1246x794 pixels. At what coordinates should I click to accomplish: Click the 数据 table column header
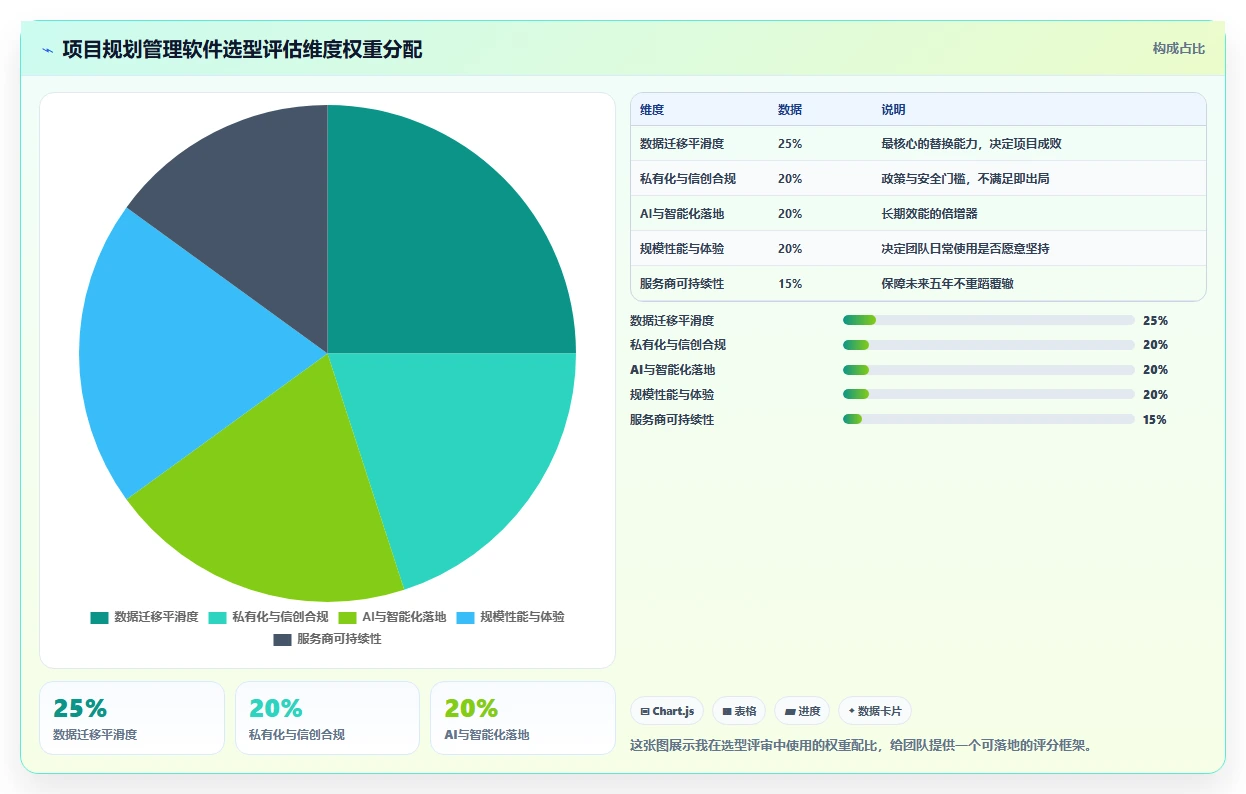click(790, 109)
